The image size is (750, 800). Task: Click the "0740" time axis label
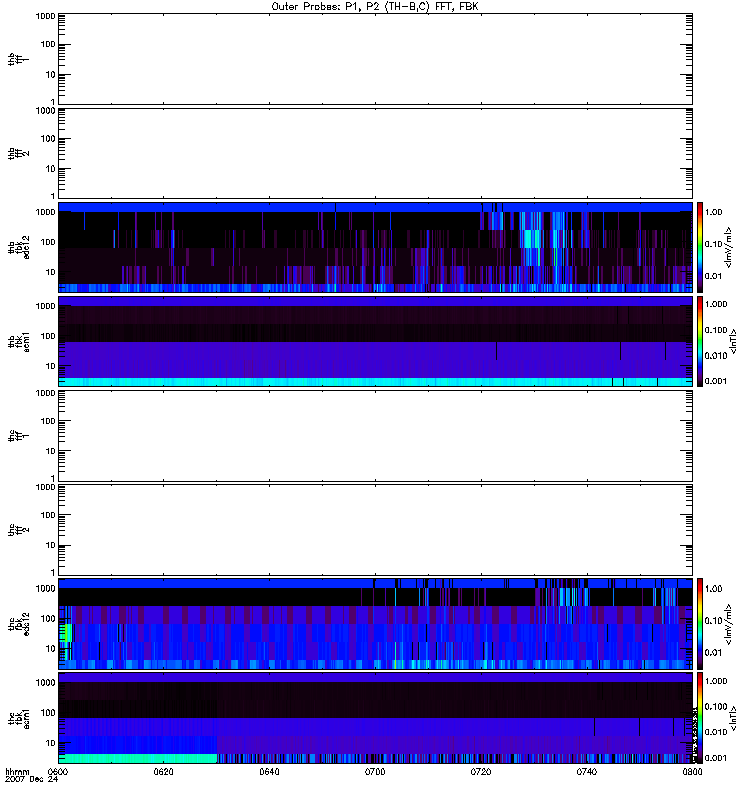click(x=587, y=772)
